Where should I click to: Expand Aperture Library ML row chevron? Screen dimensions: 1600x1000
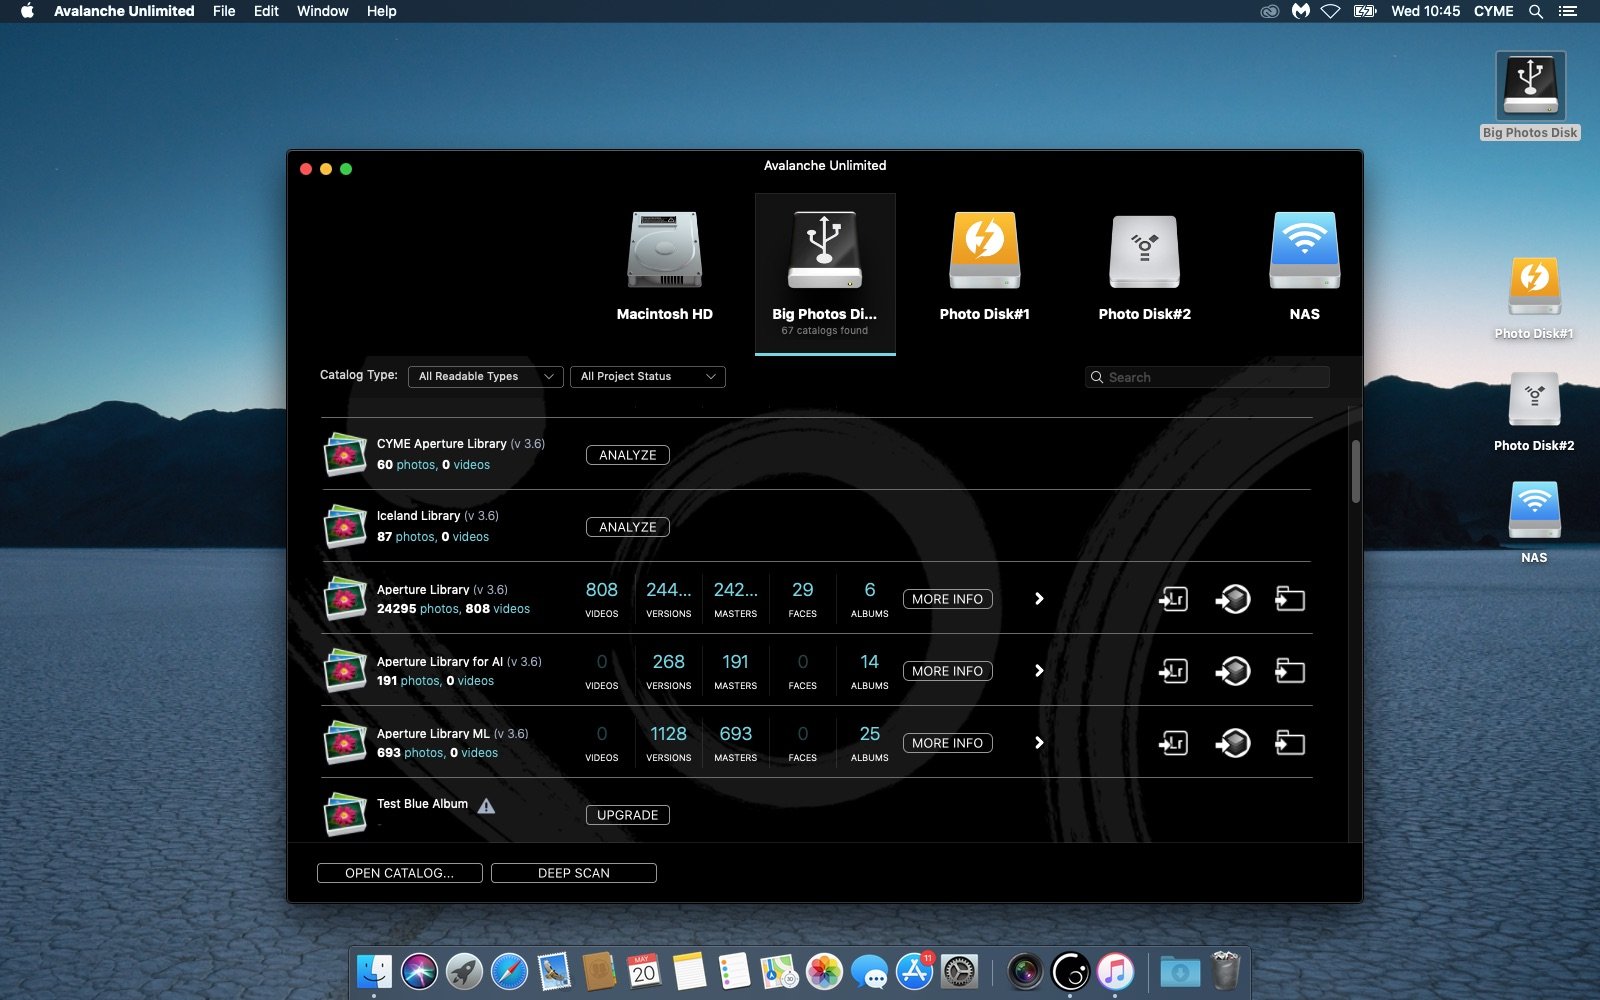point(1039,742)
